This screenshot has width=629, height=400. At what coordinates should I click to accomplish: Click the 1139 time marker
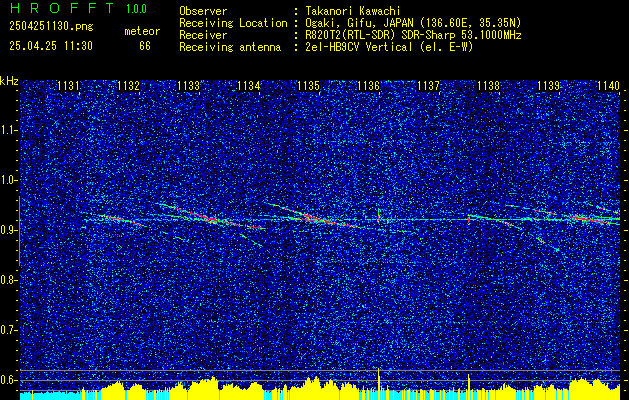[548, 85]
